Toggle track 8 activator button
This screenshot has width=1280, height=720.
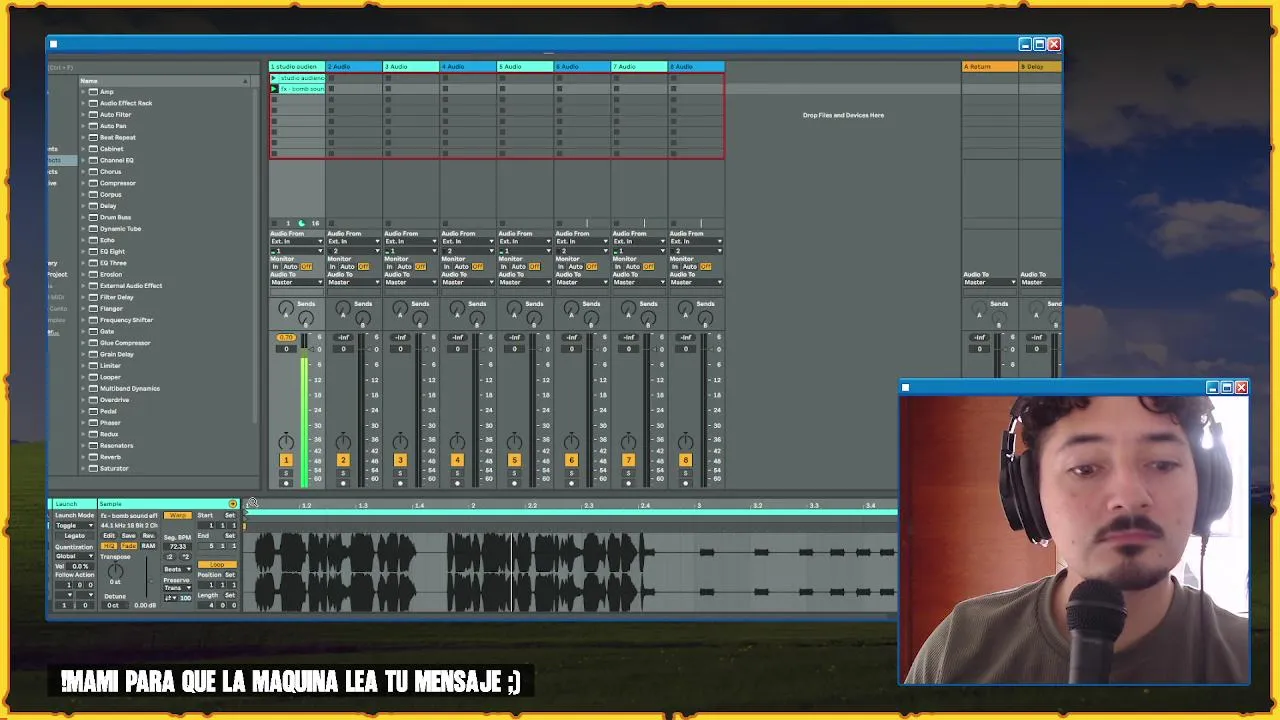coord(685,460)
